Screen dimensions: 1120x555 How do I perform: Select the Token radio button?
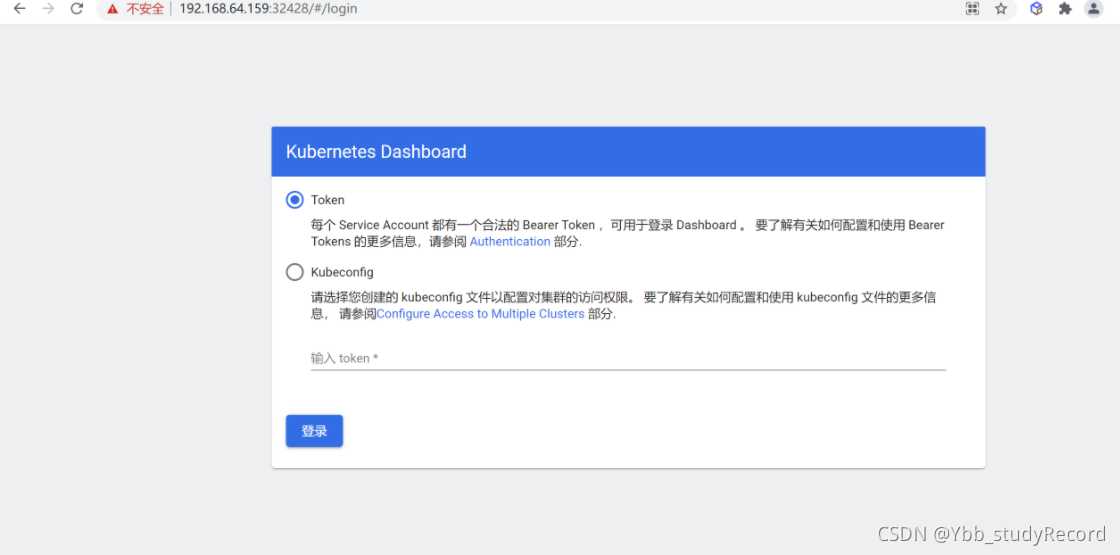[x=294, y=200]
